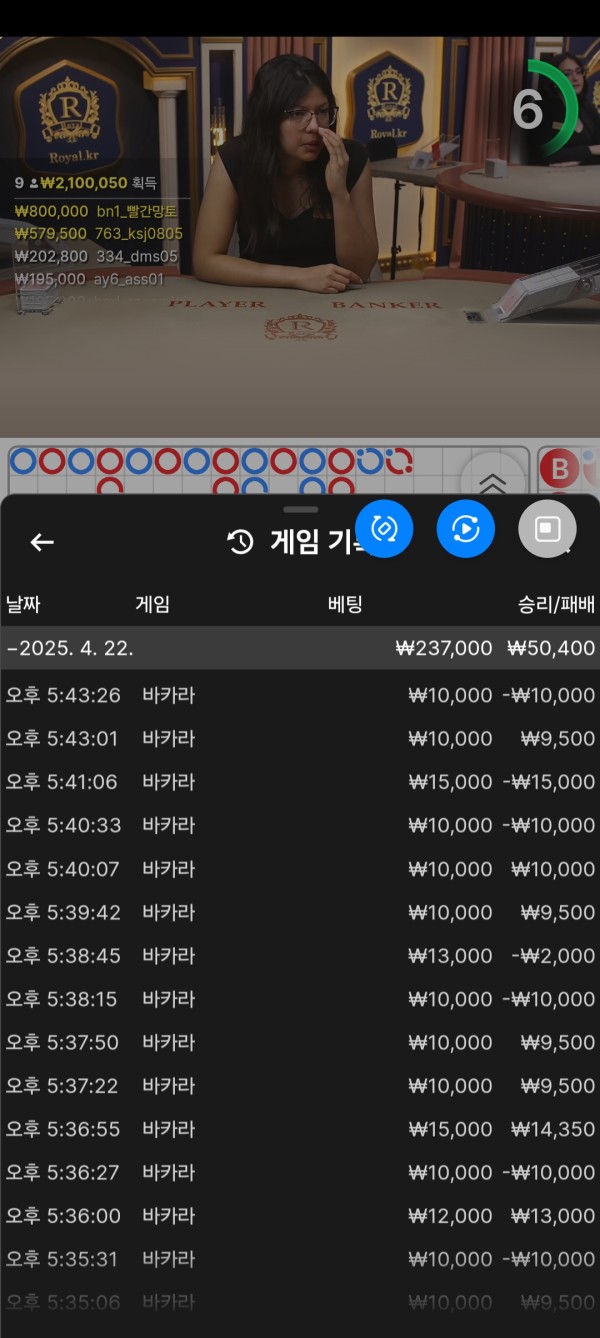Tap the daily bet total ₩237,000
600x1338 pixels.
[444, 648]
